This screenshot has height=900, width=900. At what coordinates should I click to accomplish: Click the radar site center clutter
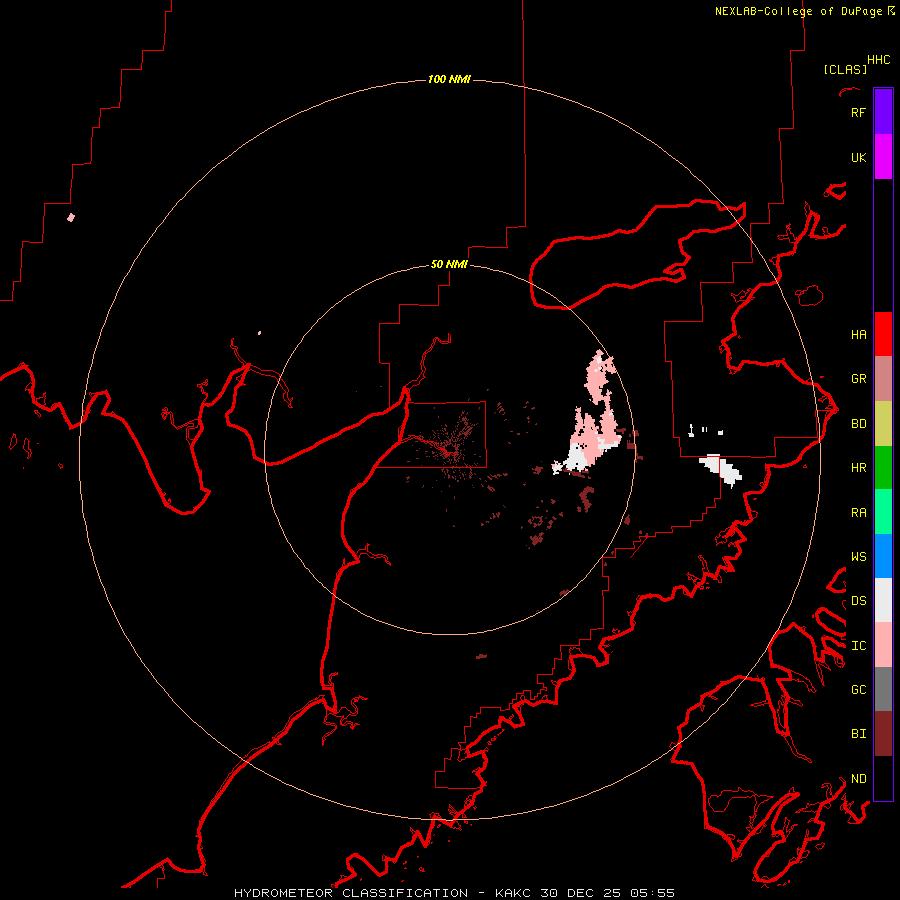(x=451, y=449)
